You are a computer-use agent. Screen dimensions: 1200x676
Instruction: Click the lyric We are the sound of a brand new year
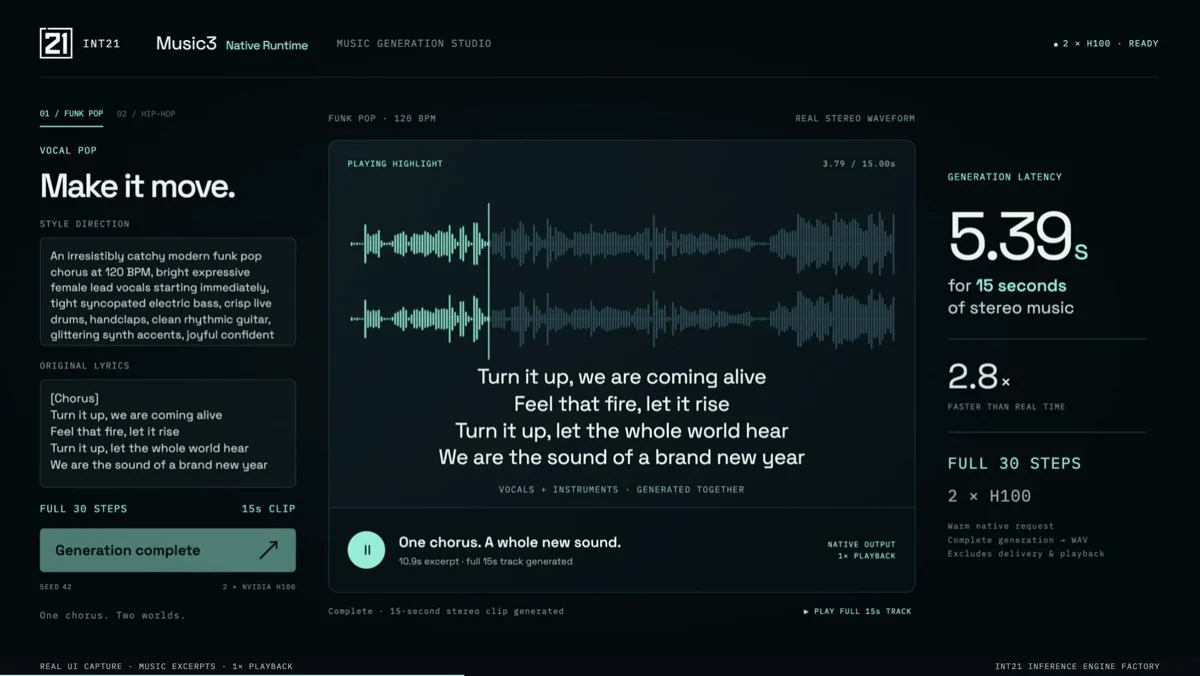(622, 457)
